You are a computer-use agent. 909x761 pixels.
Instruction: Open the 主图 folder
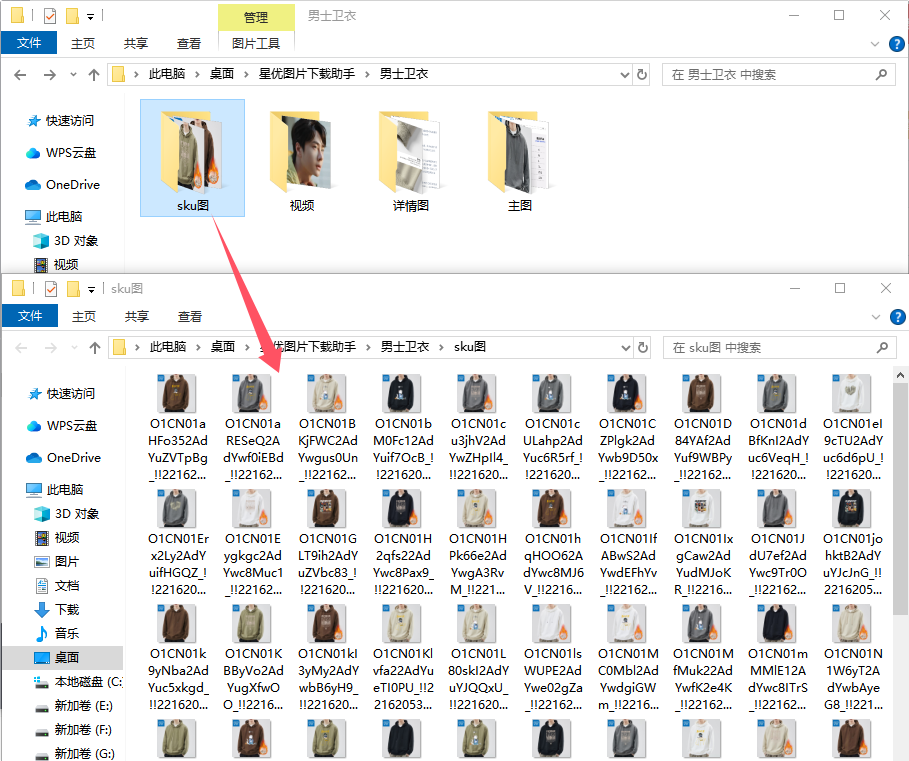(519, 158)
